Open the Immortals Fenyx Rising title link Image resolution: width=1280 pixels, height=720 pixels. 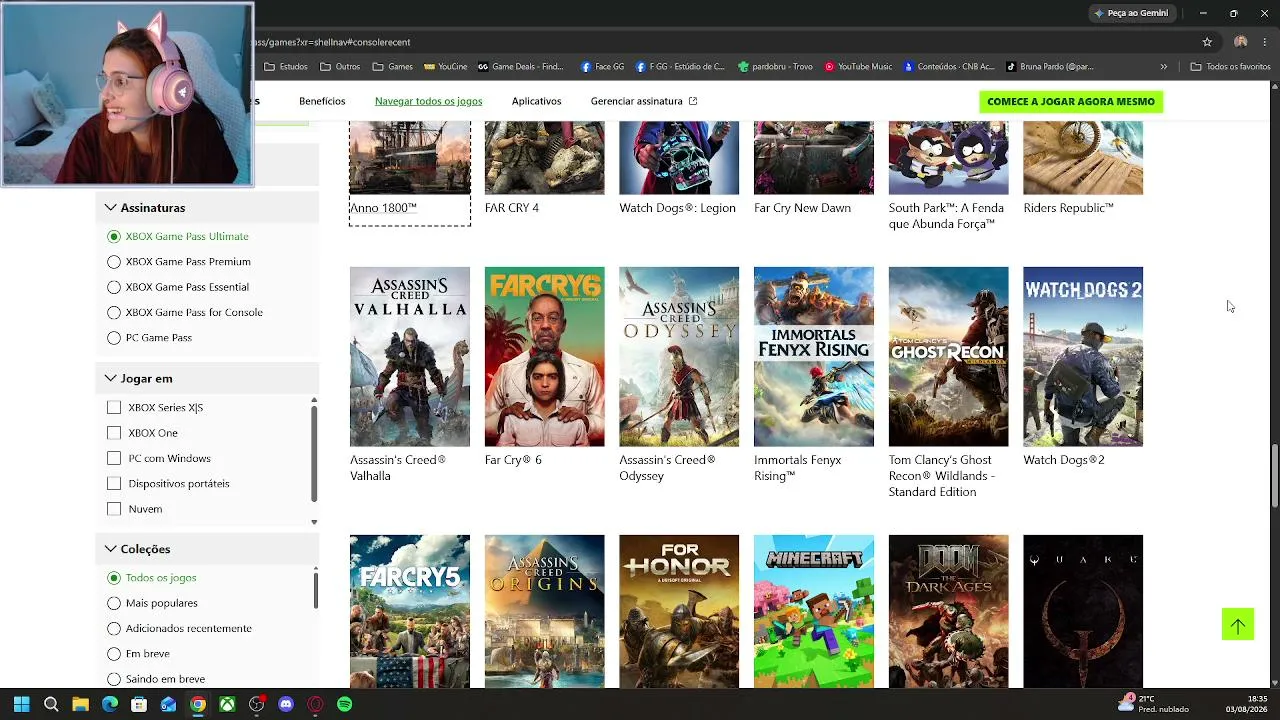point(798,468)
